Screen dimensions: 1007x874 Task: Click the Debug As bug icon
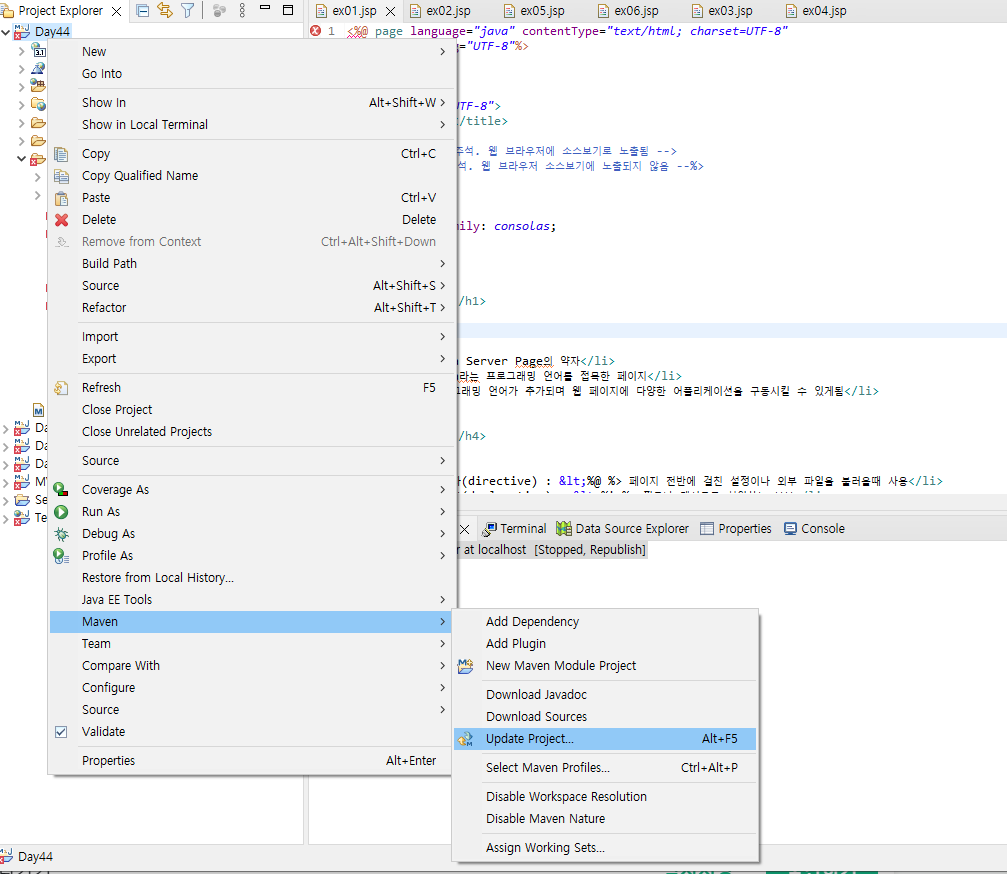(61, 534)
